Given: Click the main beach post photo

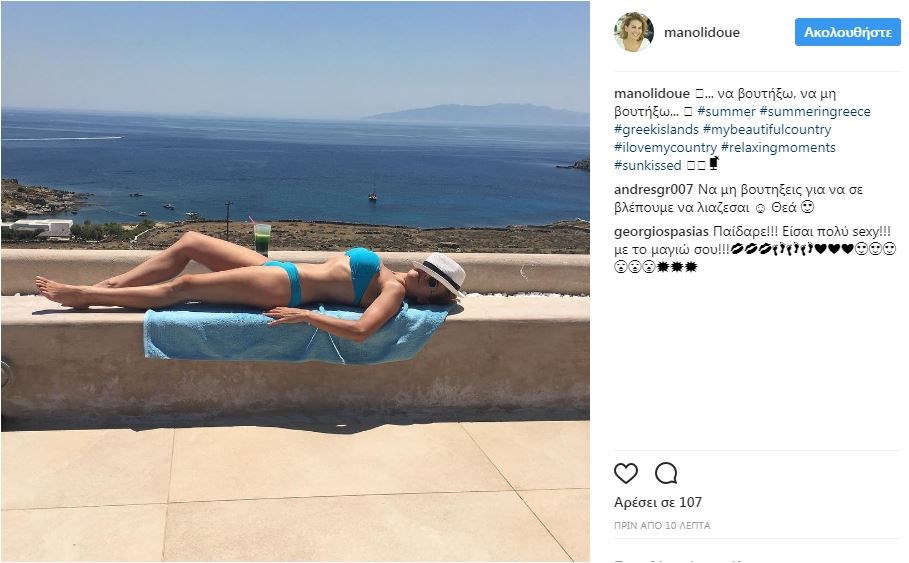Looking at the screenshot, I should 295,281.
